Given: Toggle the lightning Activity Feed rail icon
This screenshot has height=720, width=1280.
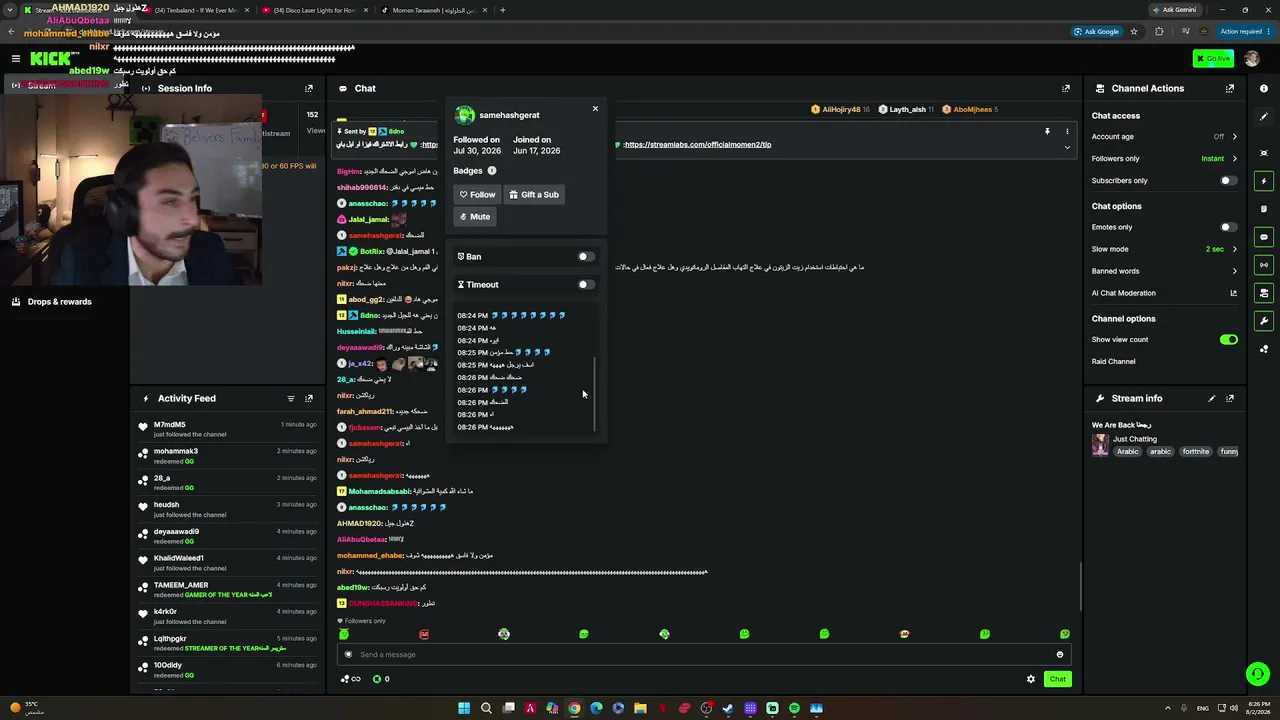Looking at the screenshot, I should pyautogui.click(x=1264, y=181).
